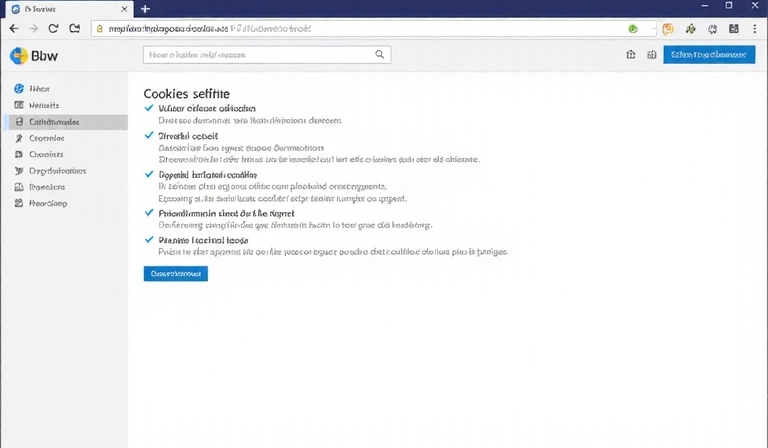
Task: Click the blue button below the cookie options
Action: [x=175, y=274]
